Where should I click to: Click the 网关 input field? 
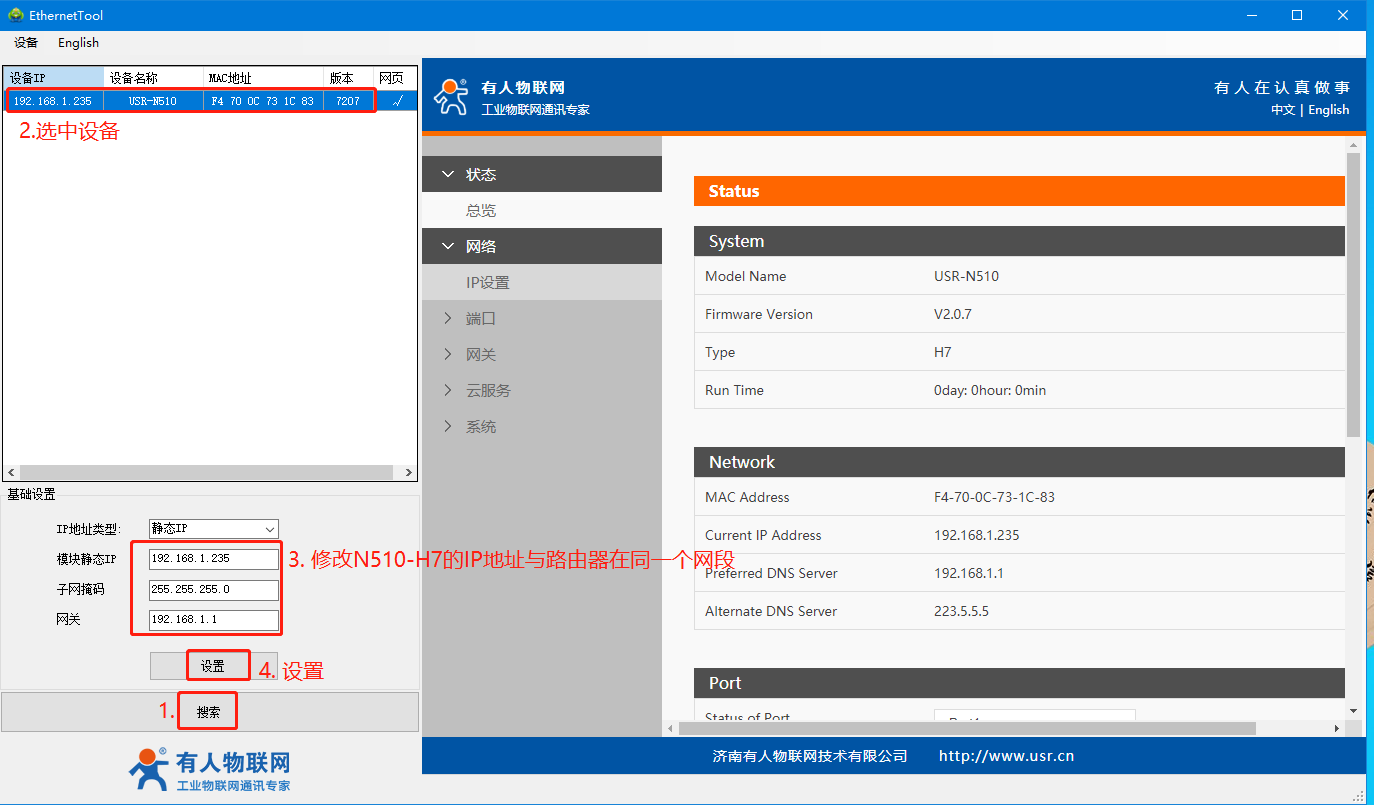pyautogui.click(x=213, y=619)
